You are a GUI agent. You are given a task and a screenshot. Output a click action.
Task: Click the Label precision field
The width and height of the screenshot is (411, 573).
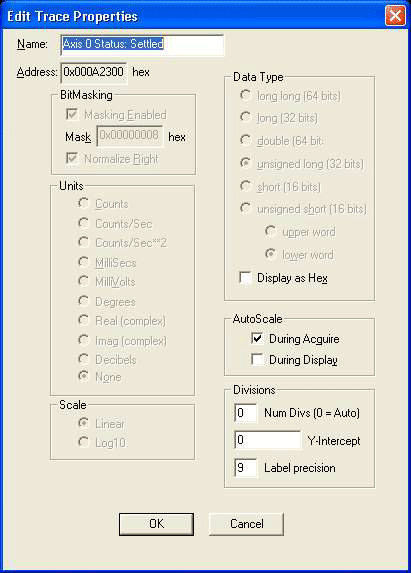click(x=245, y=468)
